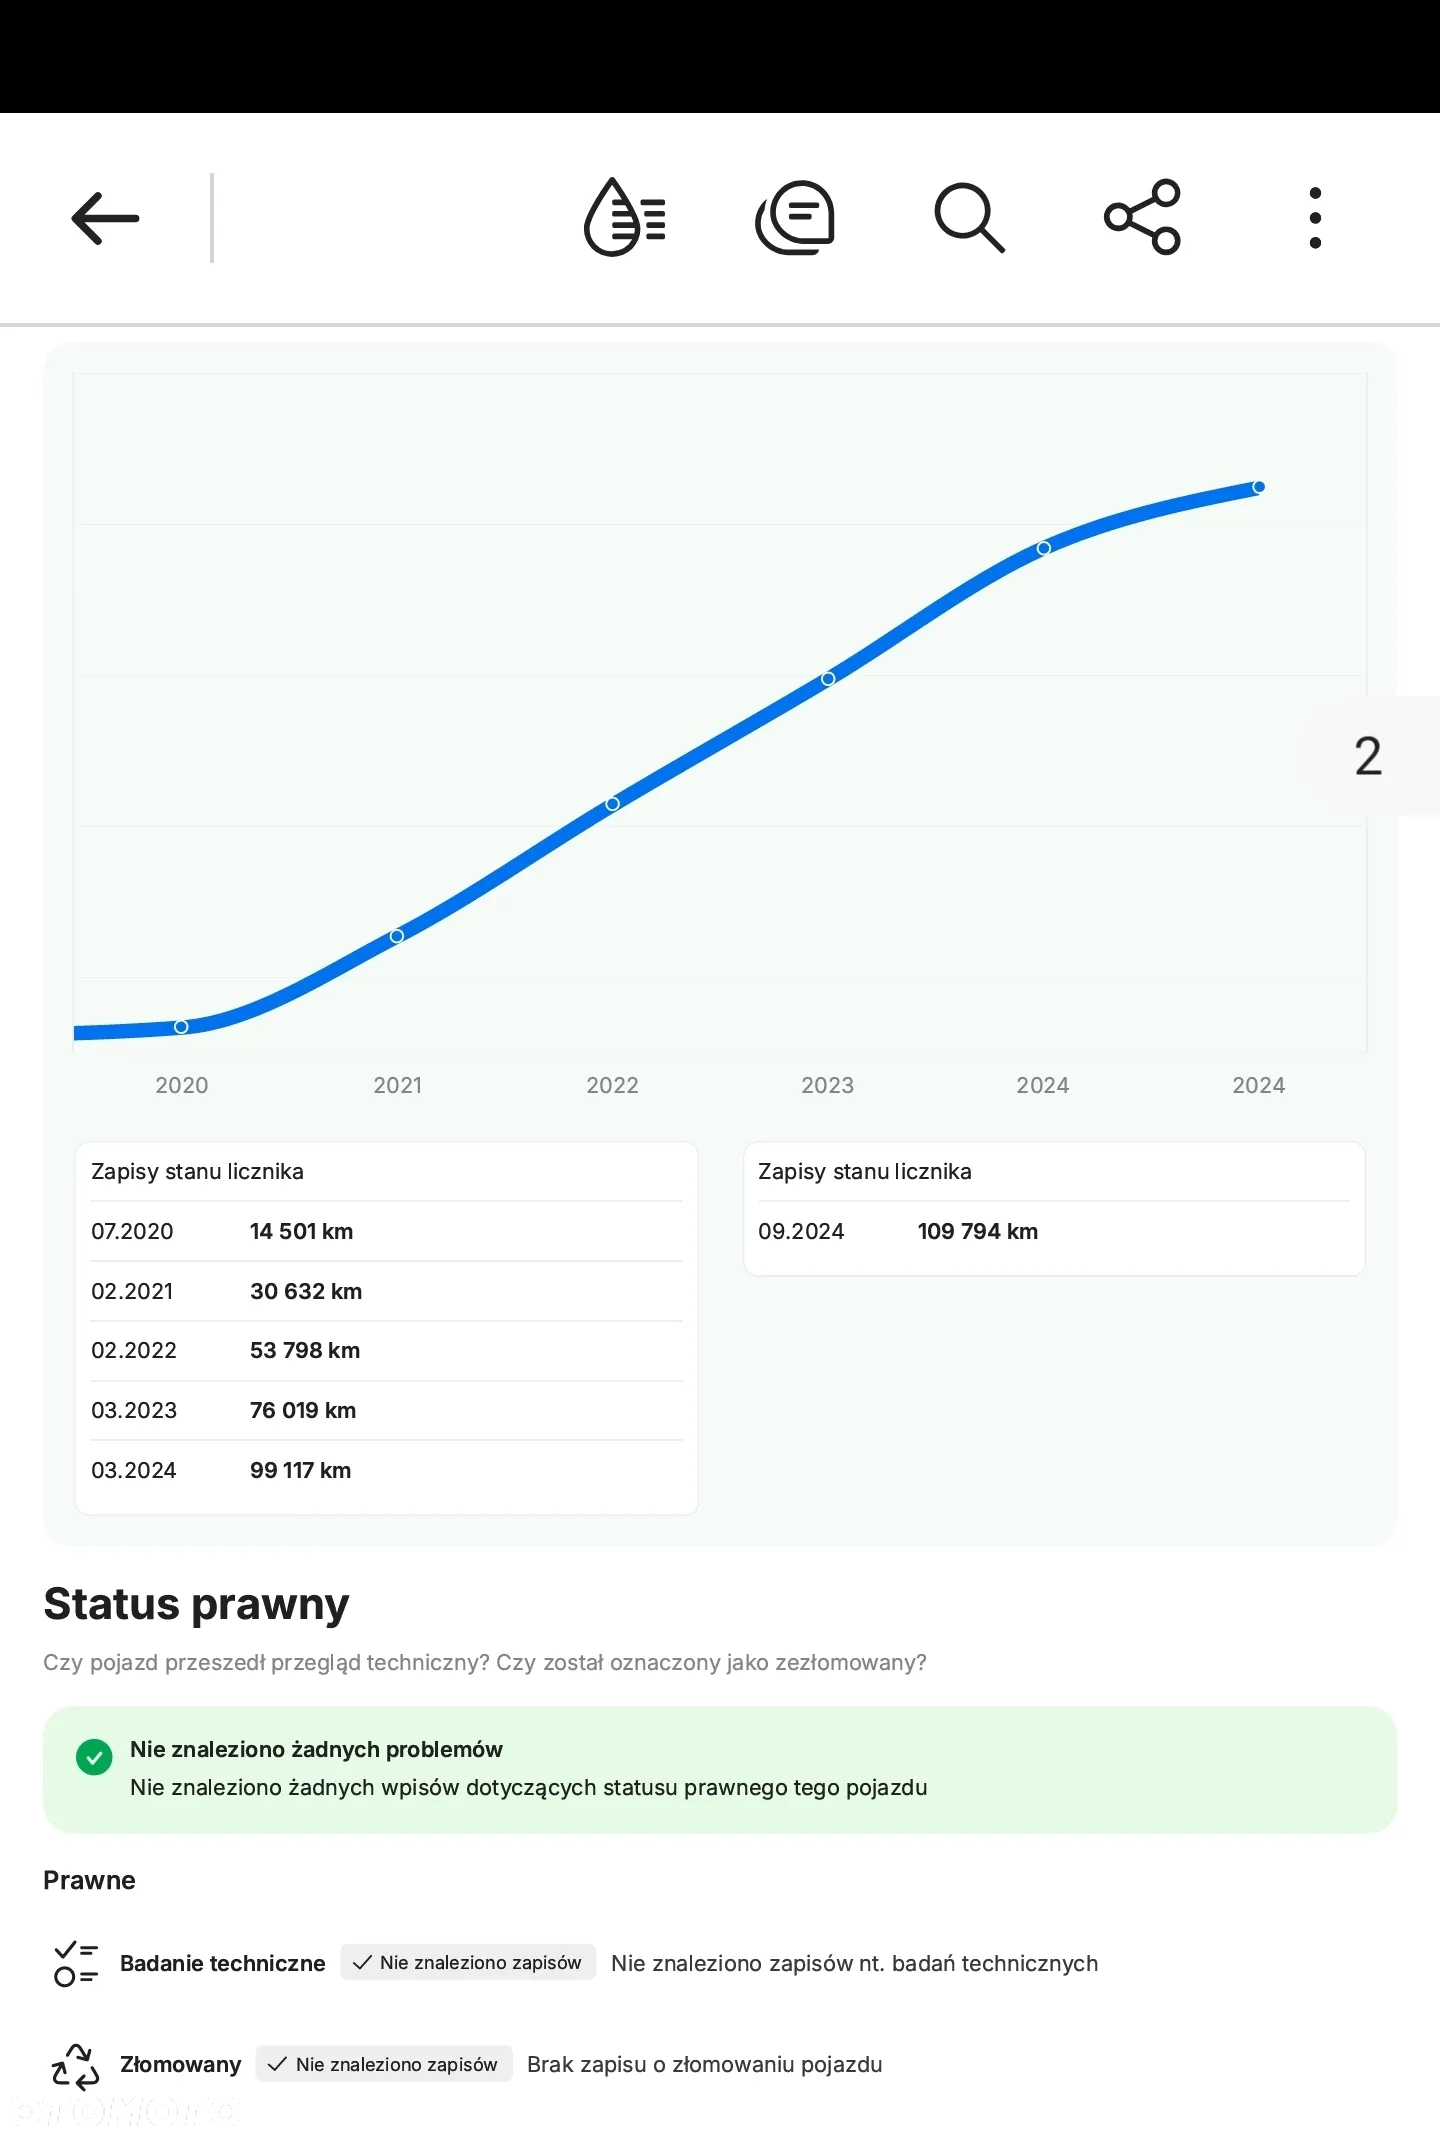The width and height of the screenshot is (1440, 2136).
Task: Click the 2022 chart data point
Action: [613, 804]
